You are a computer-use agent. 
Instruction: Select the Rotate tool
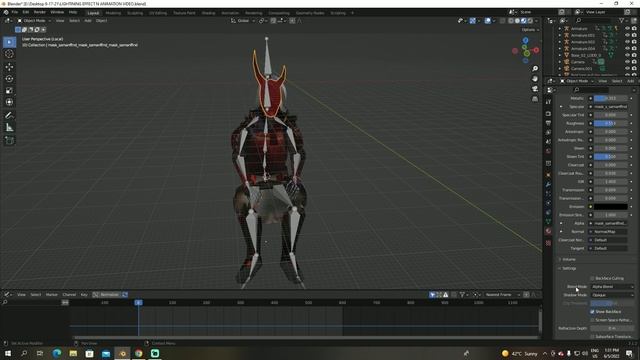point(9,78)
